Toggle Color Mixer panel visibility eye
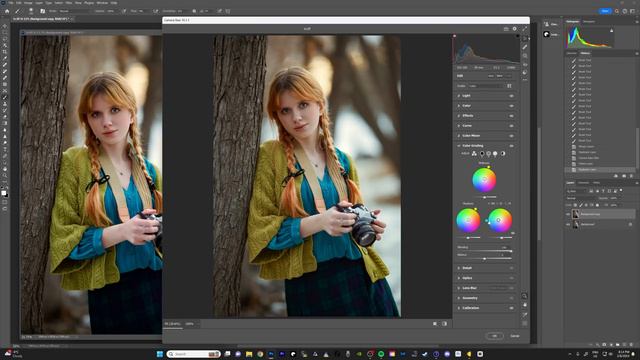640x360 pixels. pyautogui.click(x=511, y=136)
